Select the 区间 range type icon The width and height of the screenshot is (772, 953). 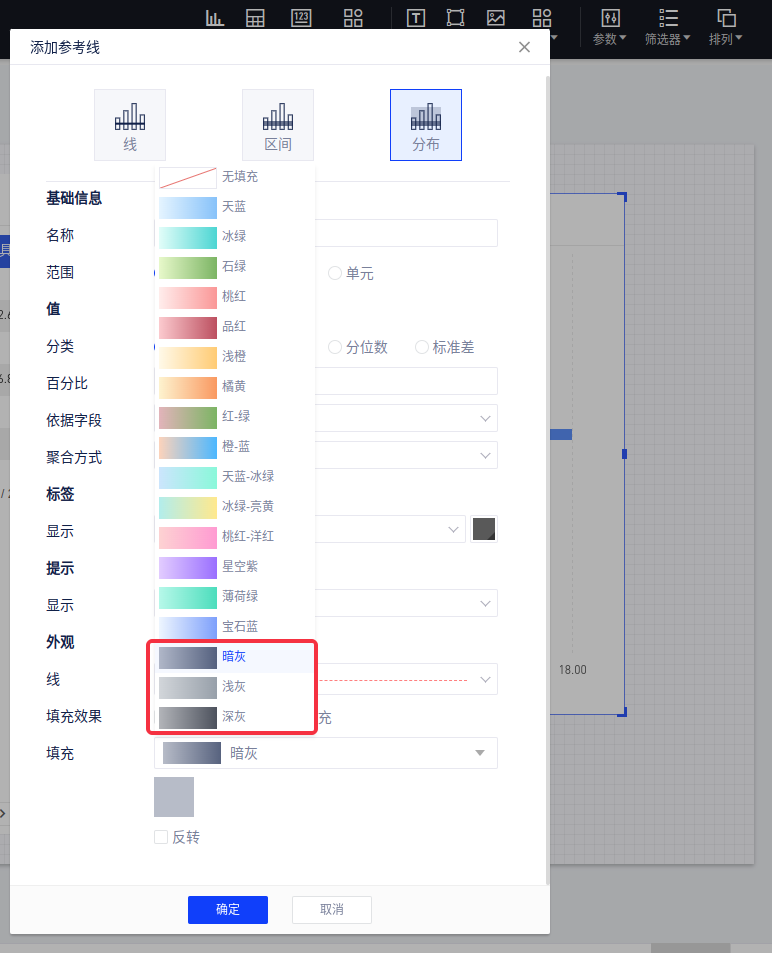278,125
